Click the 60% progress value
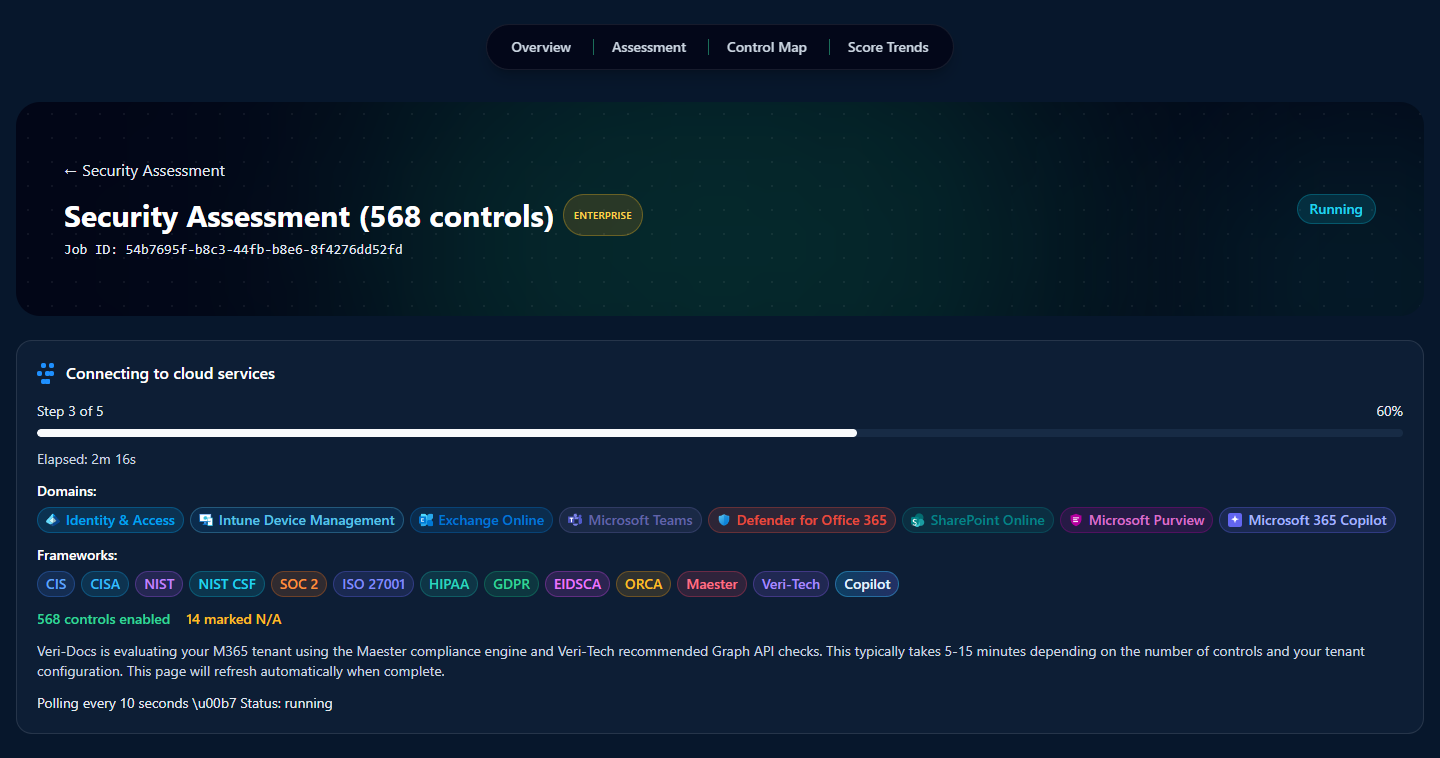Screen dimensions: 1440x758 pyautogui.click(x=1389, y=411)
